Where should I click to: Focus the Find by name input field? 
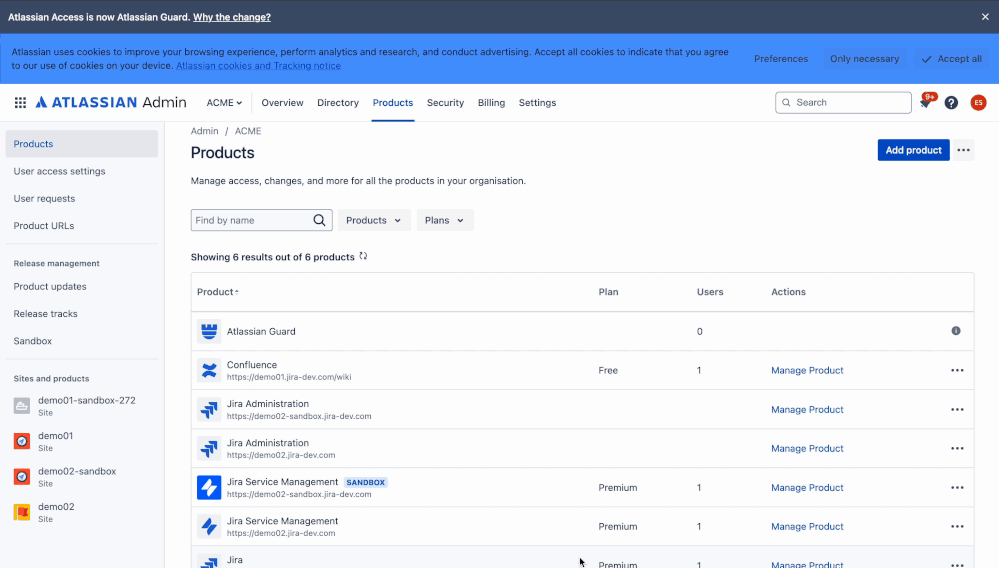(261, 220)
